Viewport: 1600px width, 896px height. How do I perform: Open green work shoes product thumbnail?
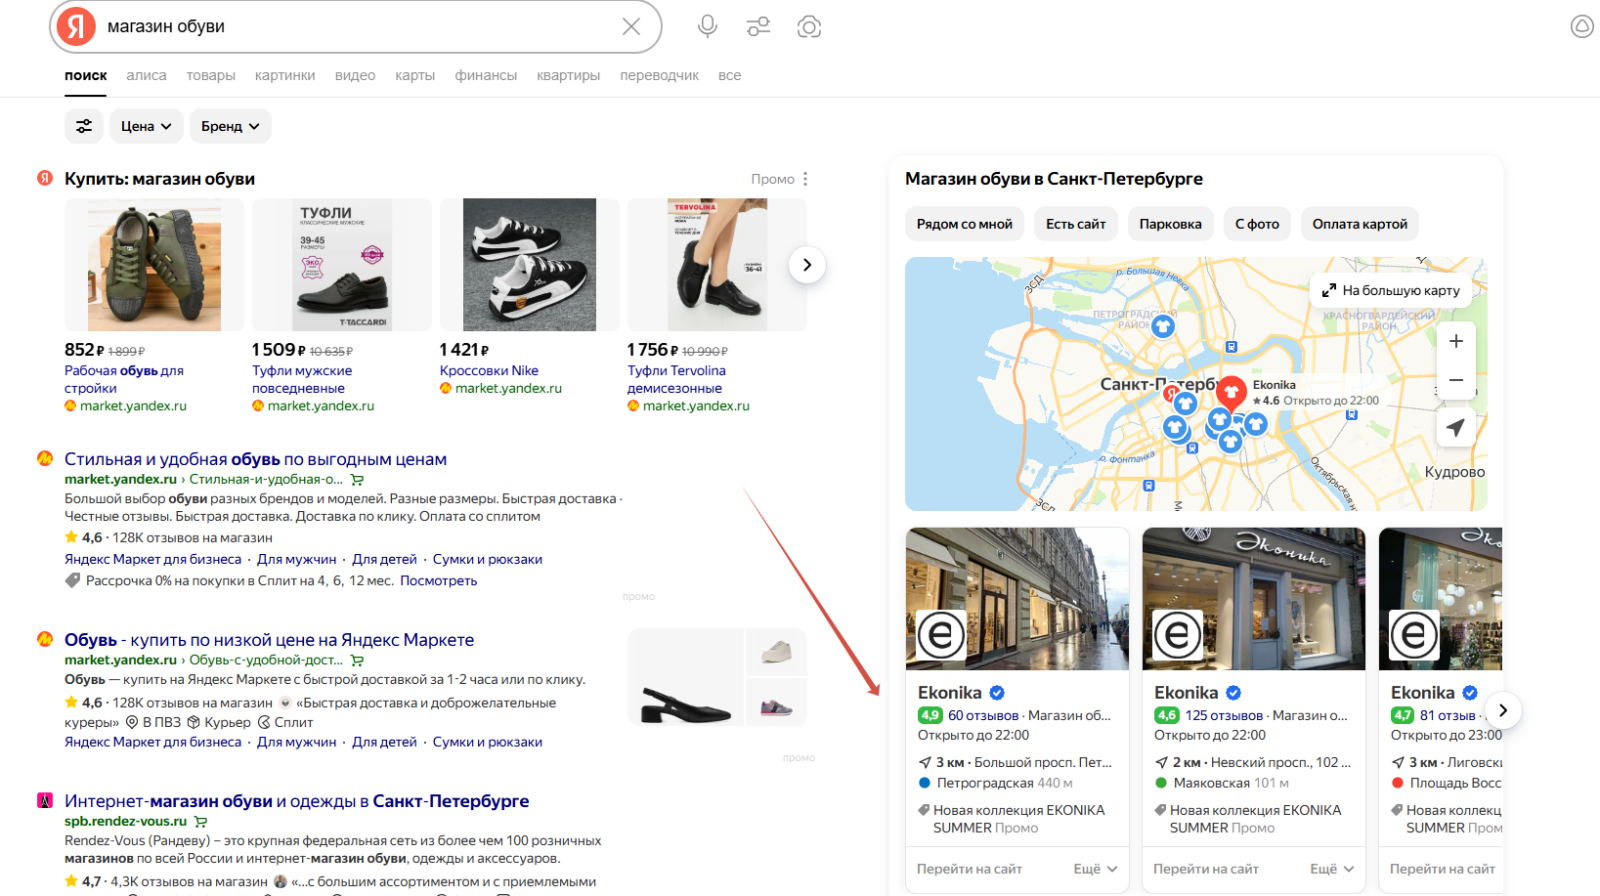154,265
